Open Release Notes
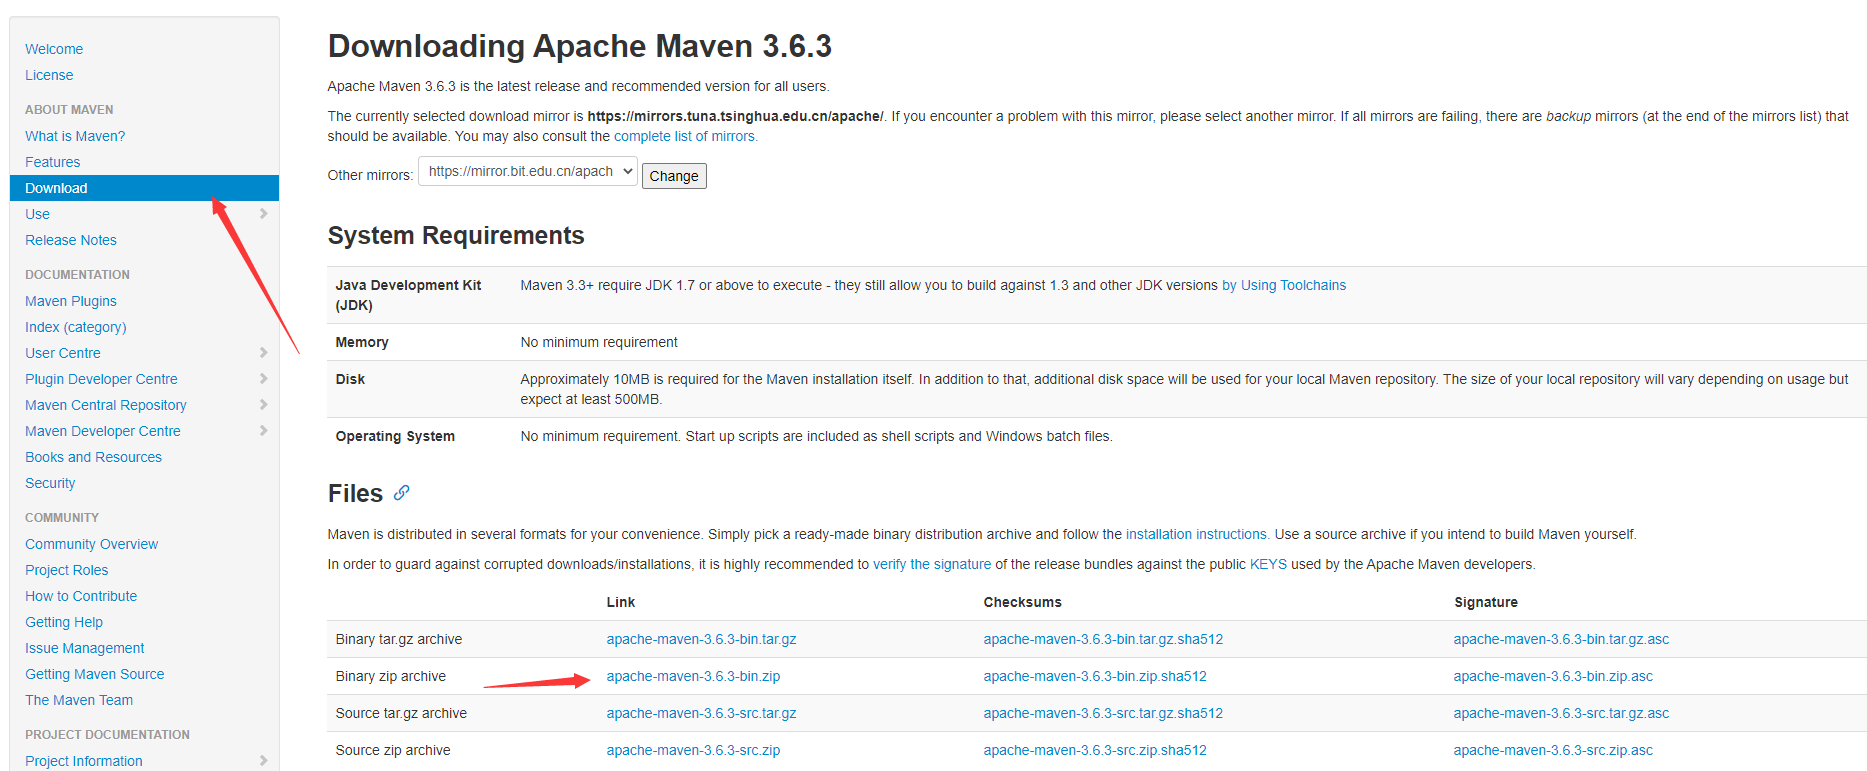1867x771 pixels. (x=71, y=240)
